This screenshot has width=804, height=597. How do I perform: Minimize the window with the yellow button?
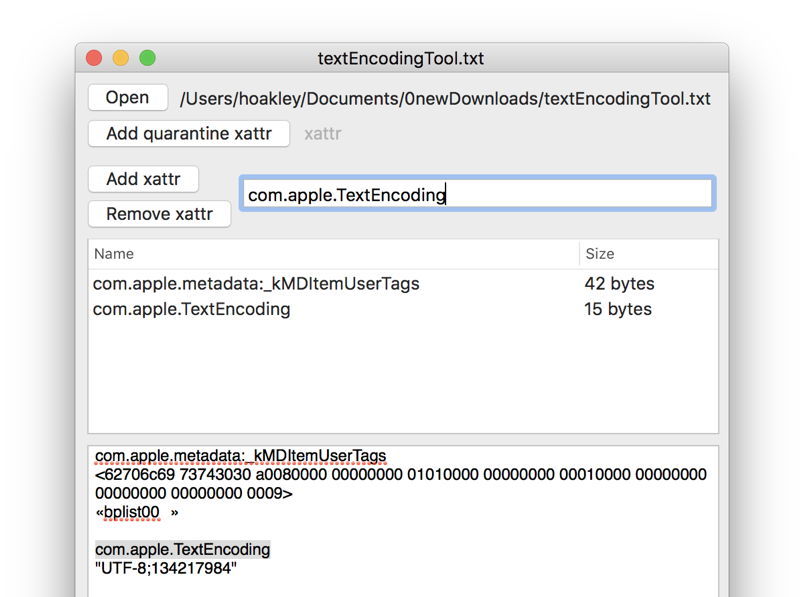pyautogui.click(x=121, y=58)
